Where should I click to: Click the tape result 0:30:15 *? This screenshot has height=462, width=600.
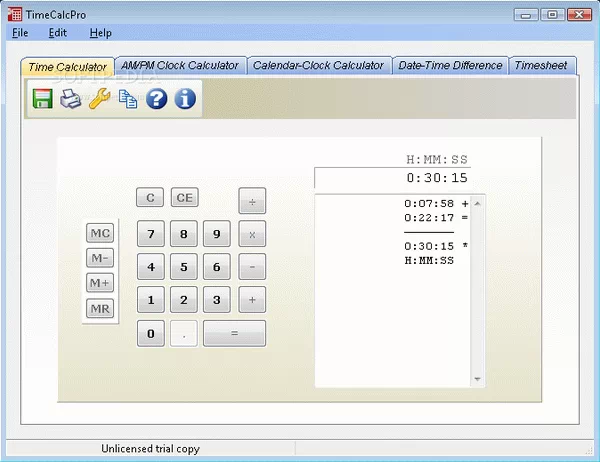[x=436, y=246]
